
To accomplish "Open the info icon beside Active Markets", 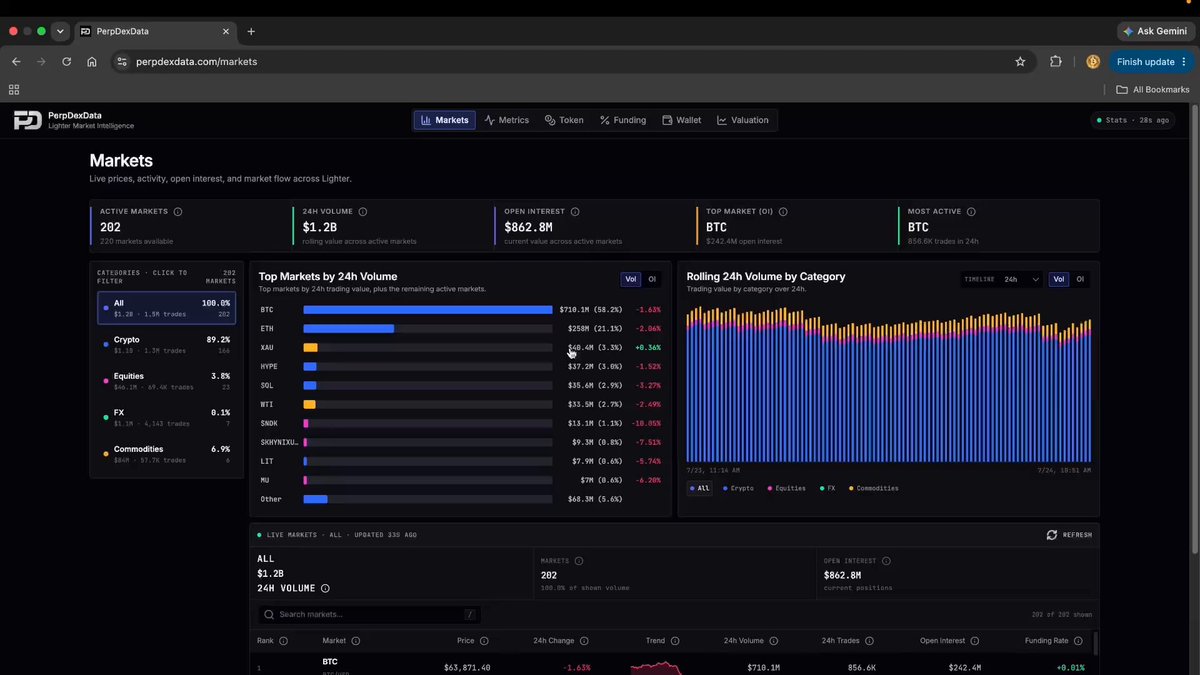I will tap(178, 212).
